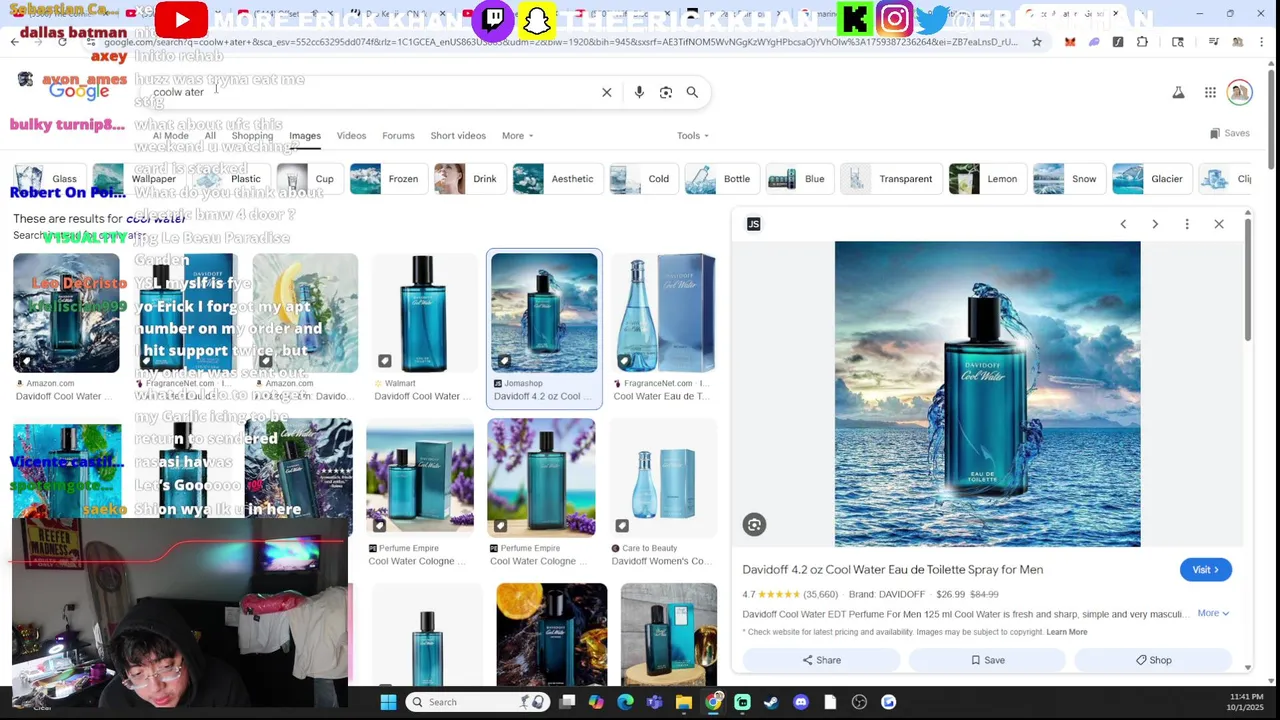The width and height of the screenshot is (1280, 720).
Task: Click the preview panel vertical scrollbar
Action: tap(1248, 280)
